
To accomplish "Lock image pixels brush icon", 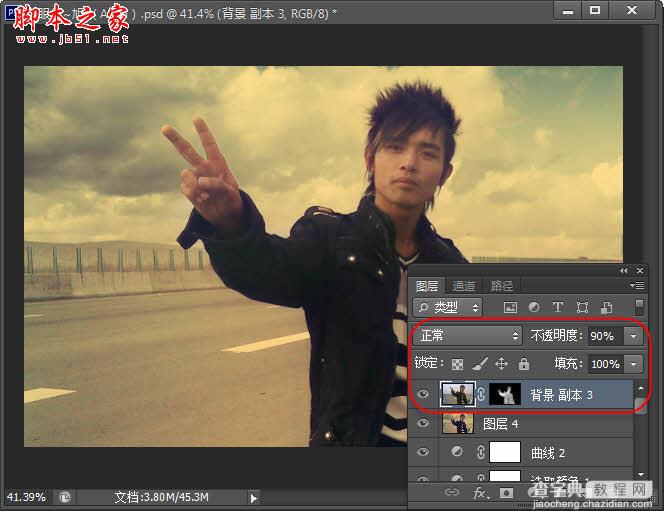I will (x=480, y=364).
